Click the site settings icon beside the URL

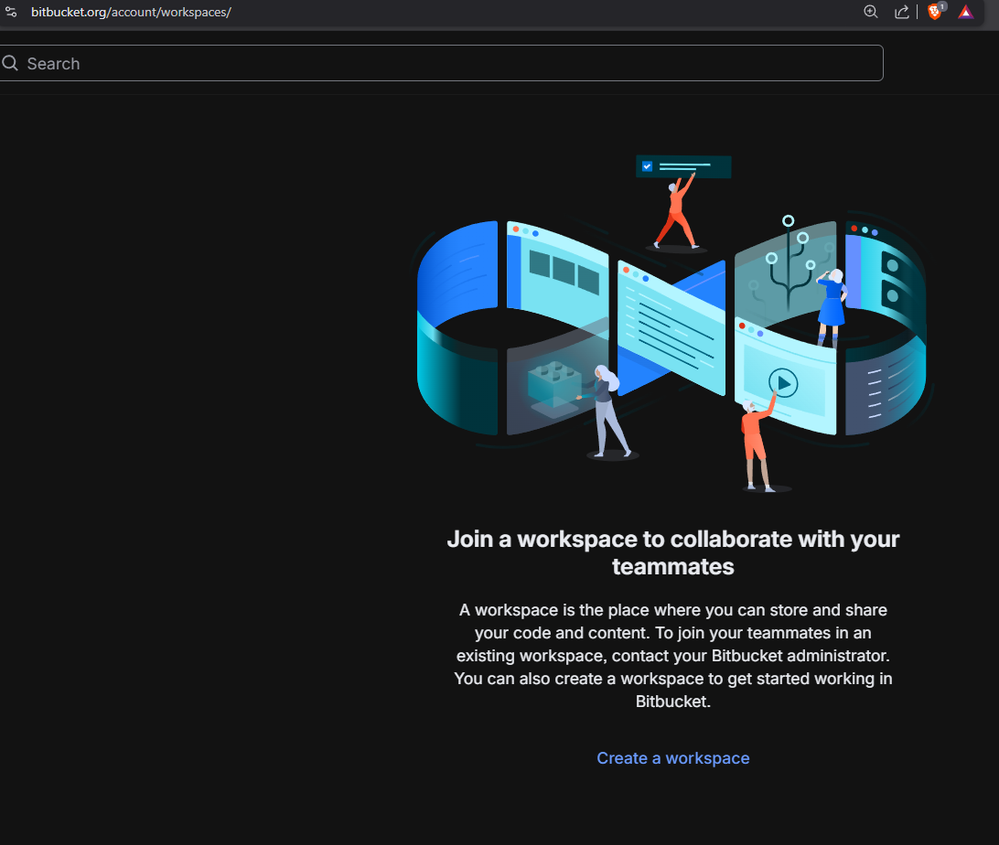tap(11, 12)
